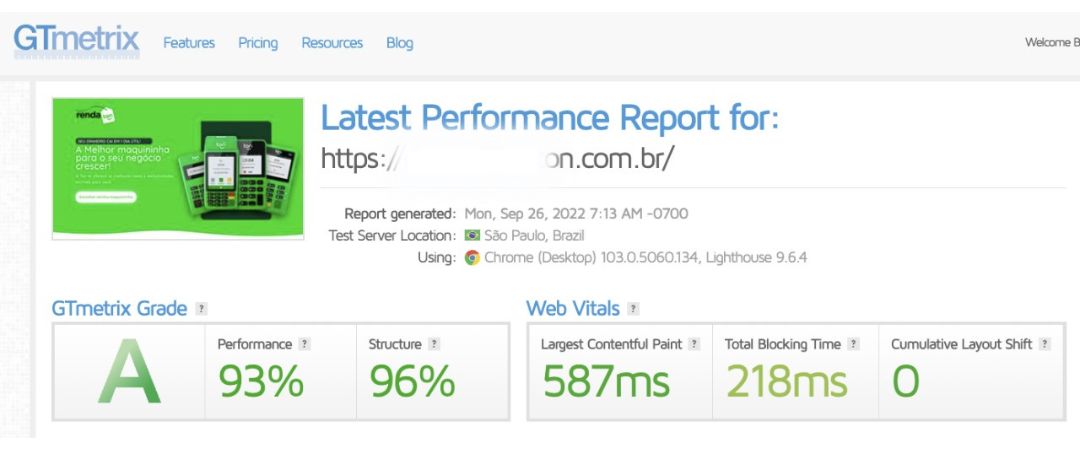
Task: Click the Cumulative Layout Shift help icon
Action: tap(1044, 344)
